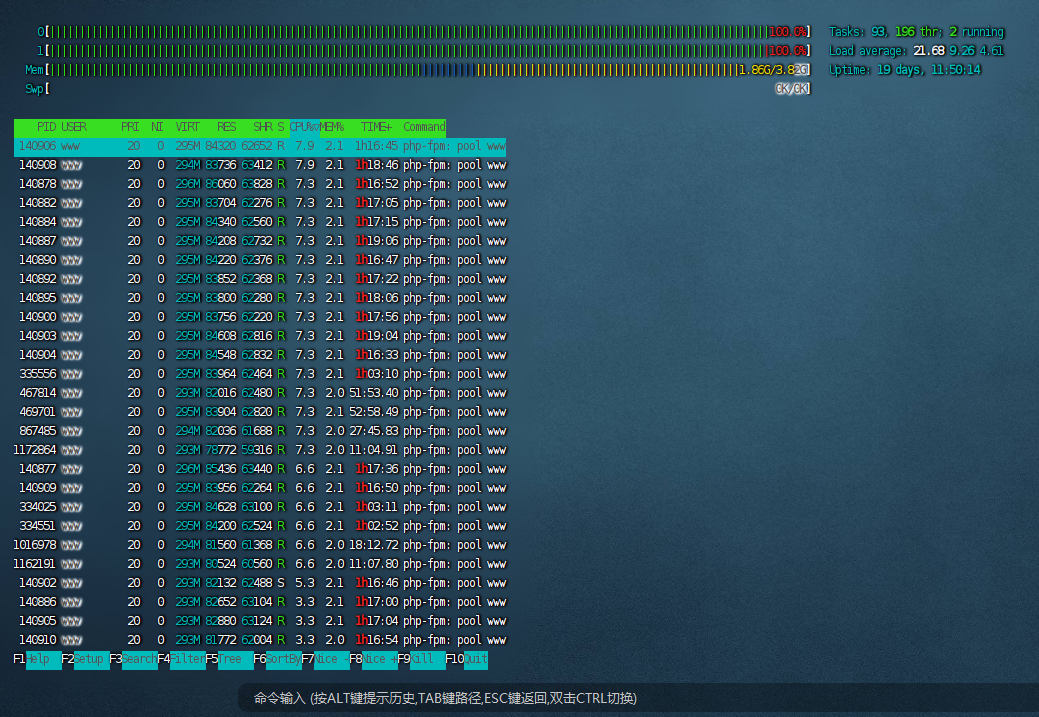Open the F6 SortBy menu
This screenshot has height=717, width=1039.
click(278, 659)
